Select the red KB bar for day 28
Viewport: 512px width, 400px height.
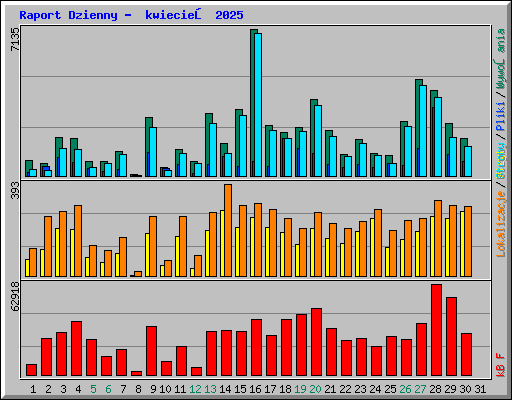436,330
